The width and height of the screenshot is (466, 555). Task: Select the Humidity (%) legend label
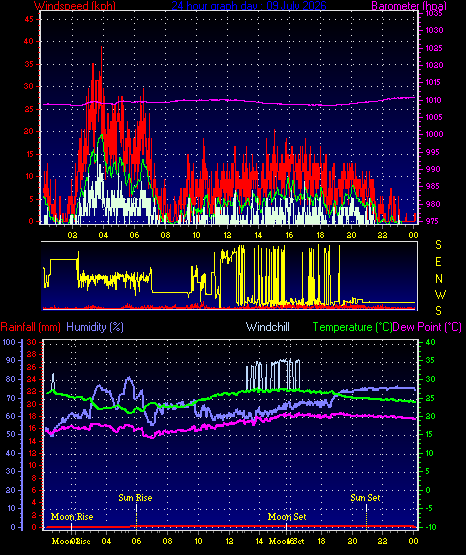(x=95, y=327)
